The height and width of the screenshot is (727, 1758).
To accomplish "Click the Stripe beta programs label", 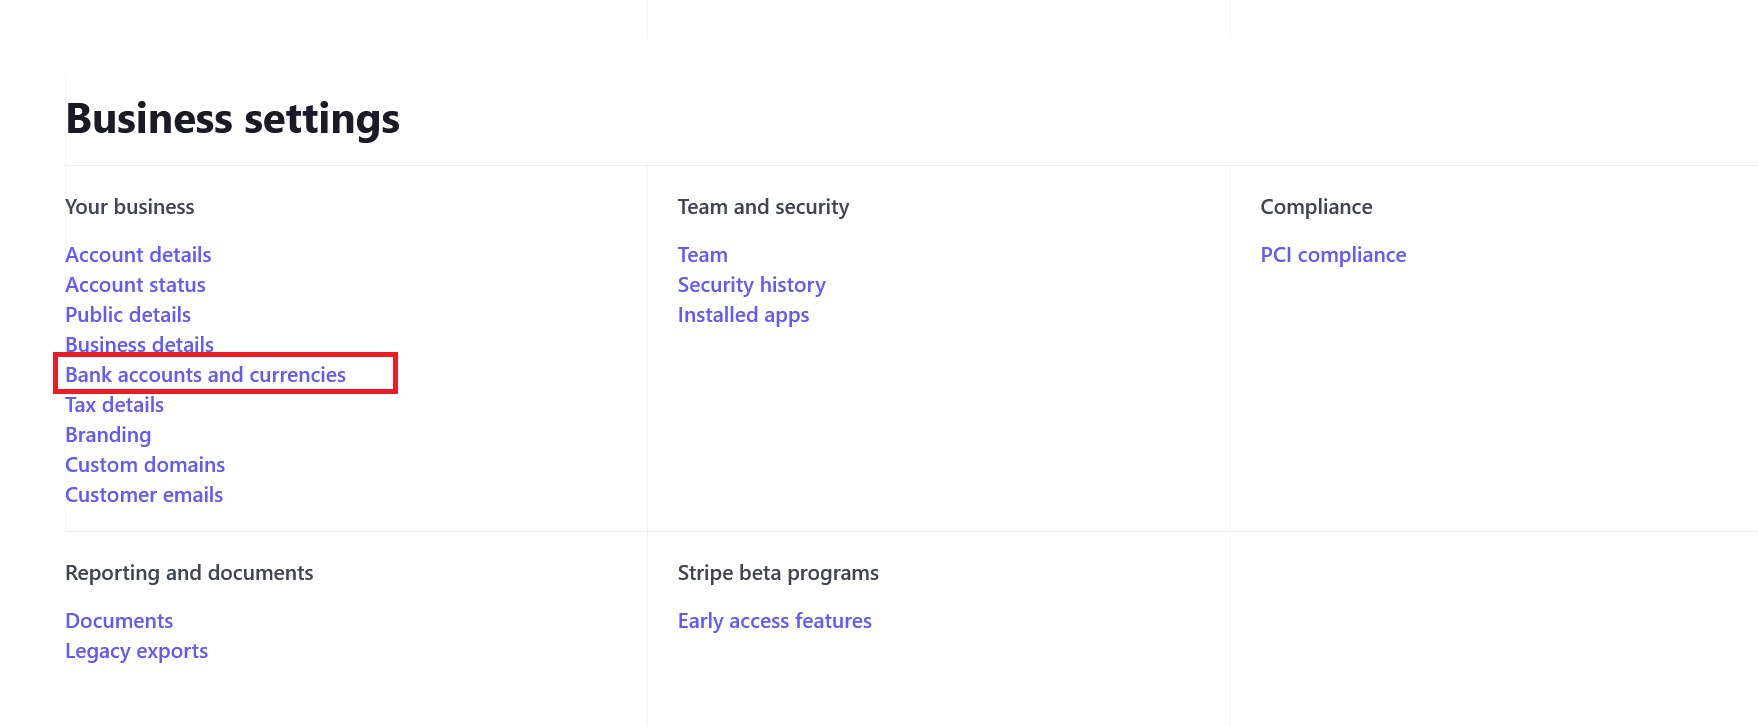I will (x=778, y=573).
